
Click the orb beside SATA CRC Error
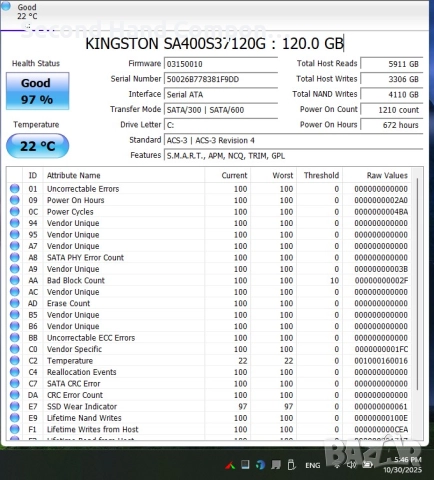(x=15, y=383)
